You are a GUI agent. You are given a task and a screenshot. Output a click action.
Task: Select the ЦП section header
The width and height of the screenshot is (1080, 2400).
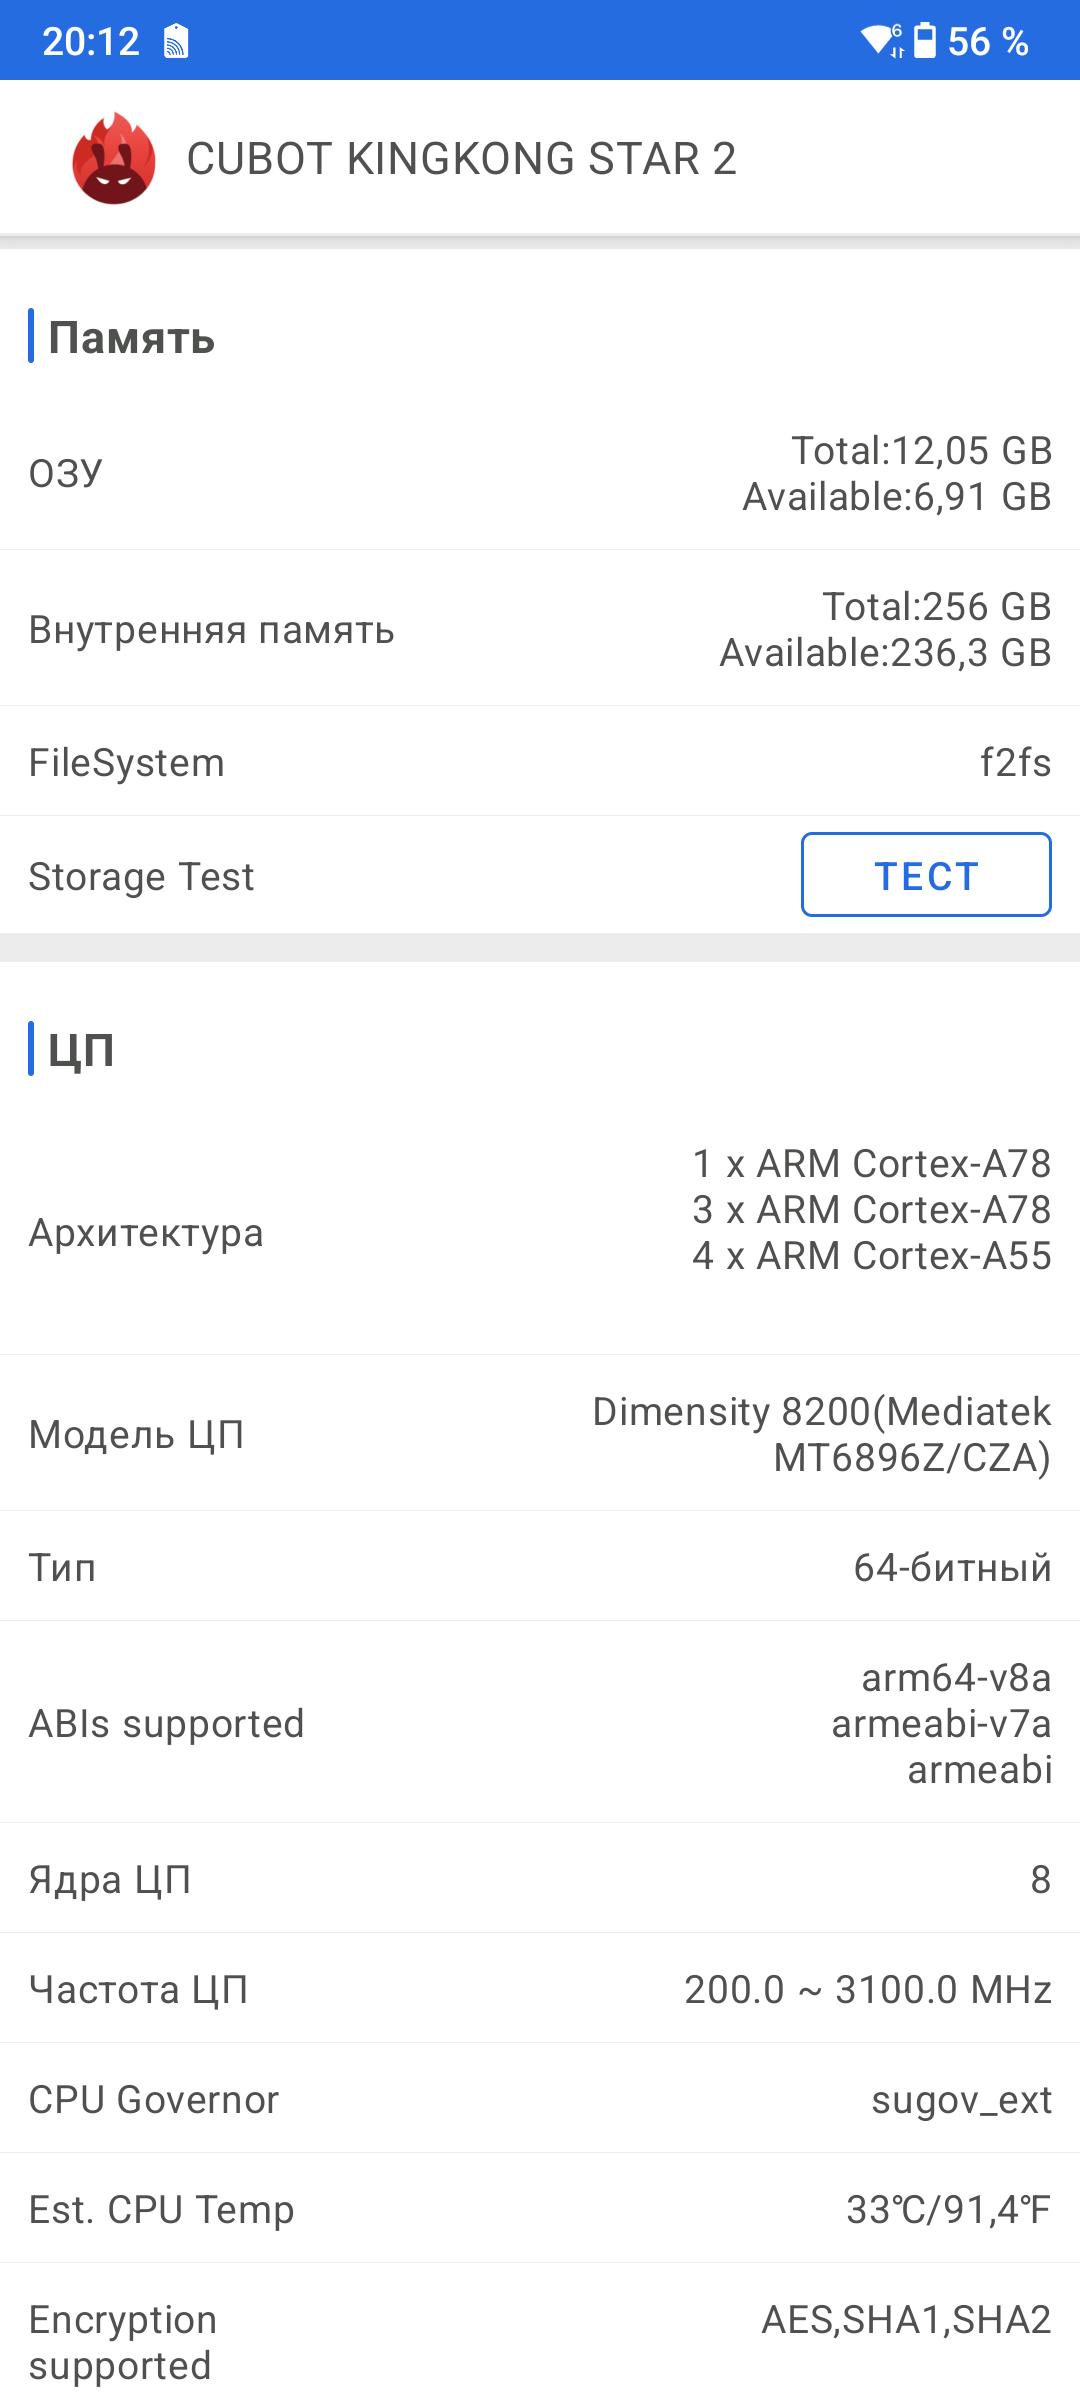point(81,1049)
